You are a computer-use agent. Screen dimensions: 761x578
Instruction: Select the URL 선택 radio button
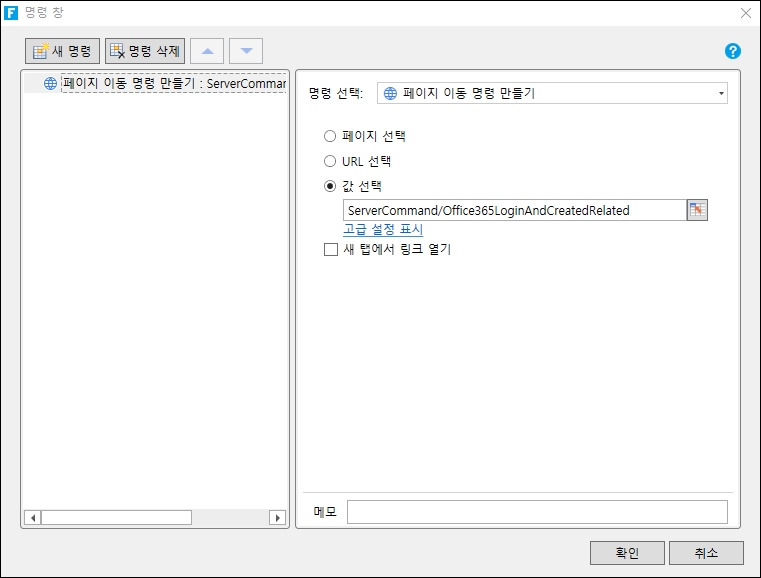tap(331, 161)
